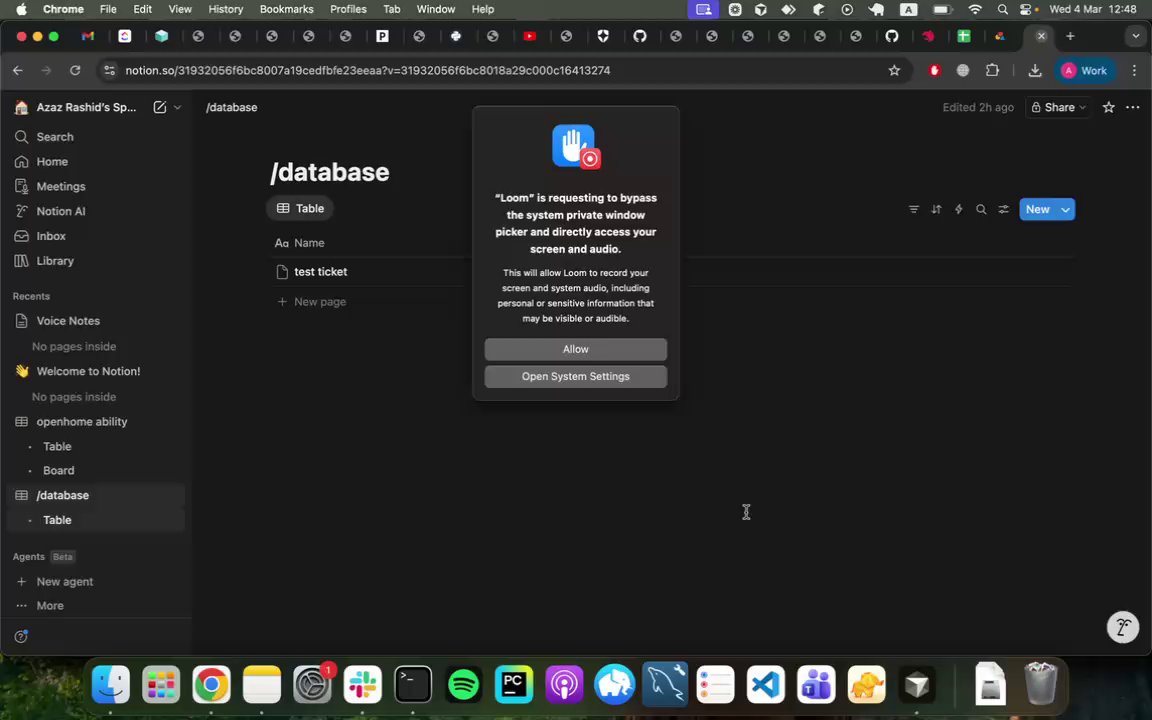Viewport: 1152px width, 720px height.
Task: Create a new page via compose icon
Action: 159,107
